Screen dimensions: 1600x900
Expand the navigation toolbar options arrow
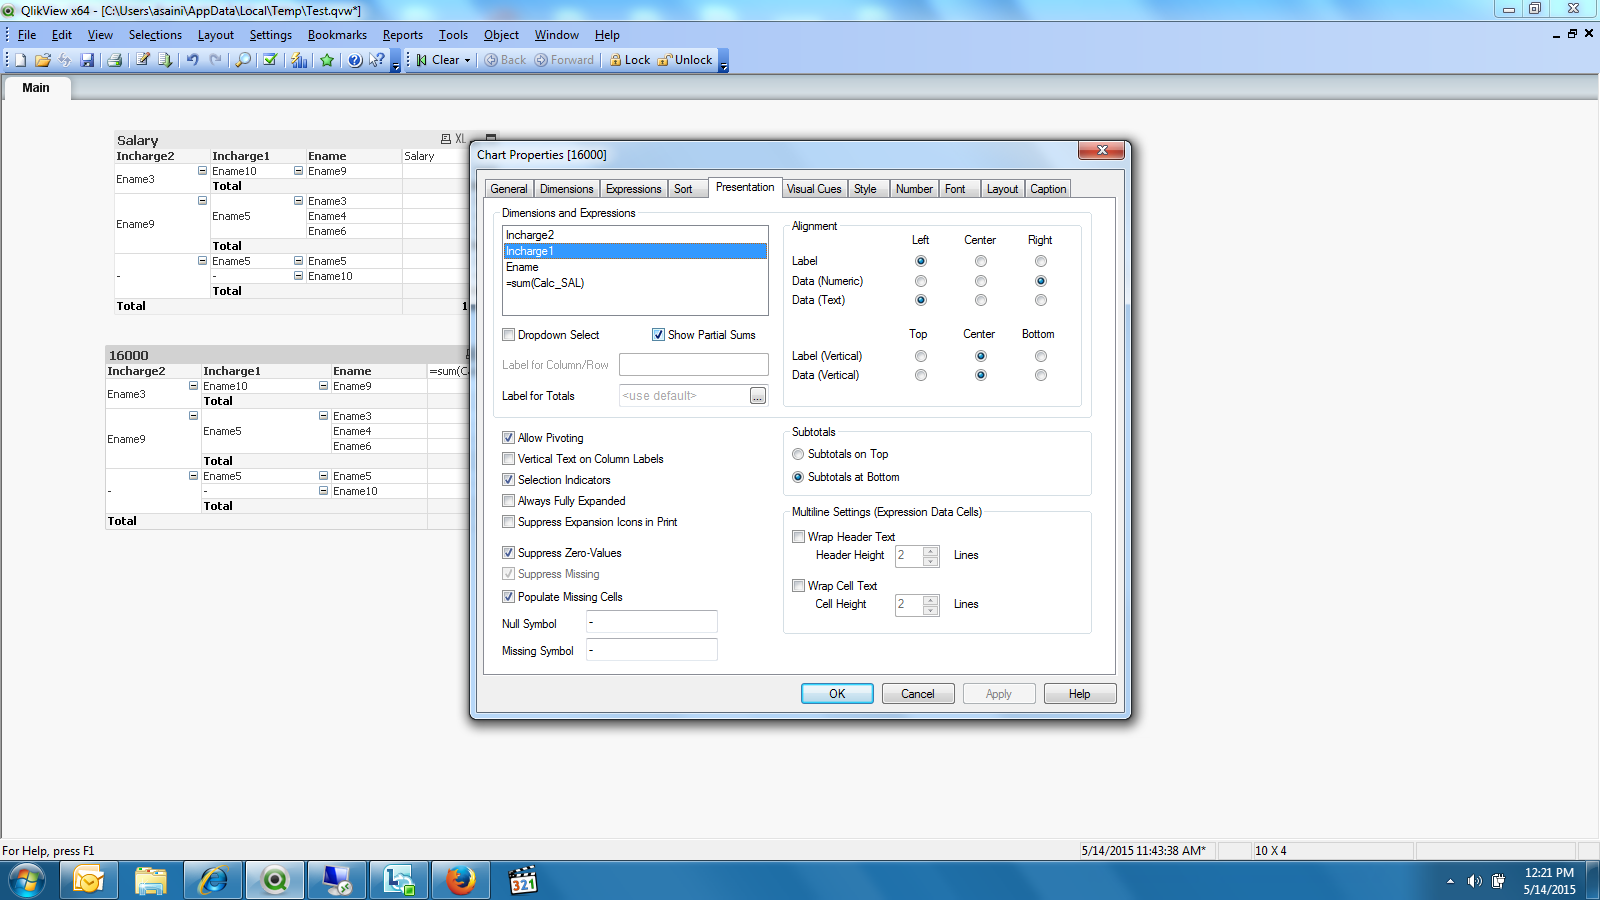pyautogui.click(x=724, y=62)
